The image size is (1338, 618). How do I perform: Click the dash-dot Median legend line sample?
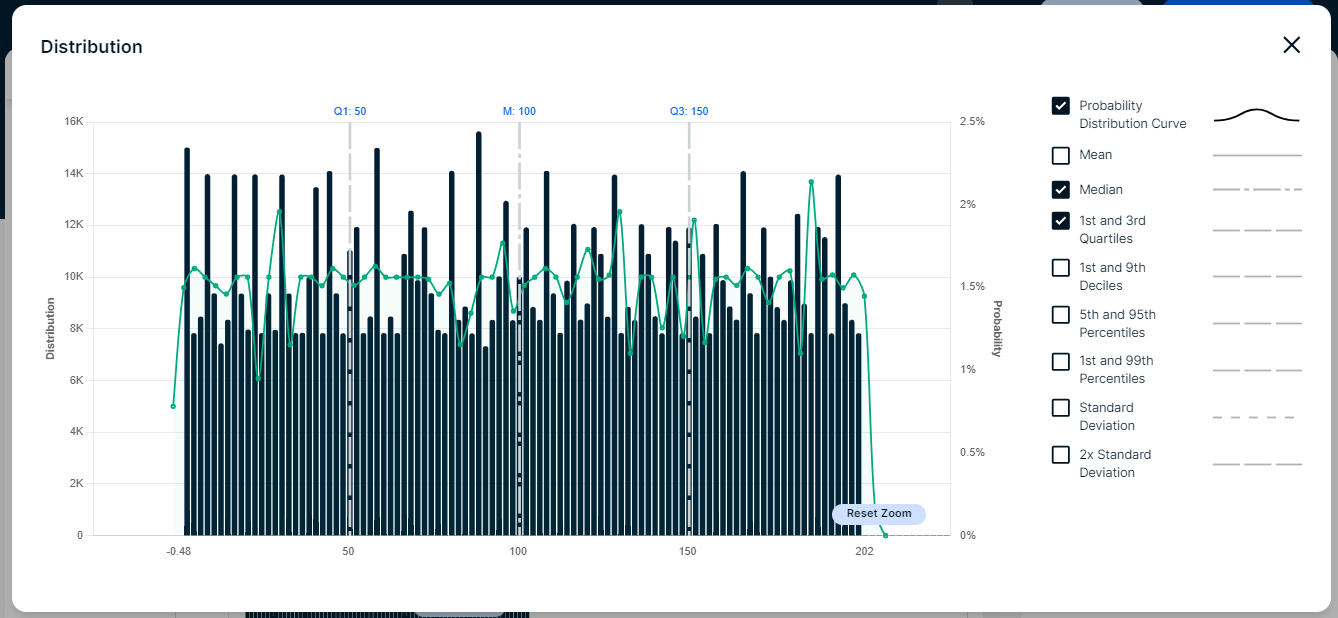(x=1257, y=189)
